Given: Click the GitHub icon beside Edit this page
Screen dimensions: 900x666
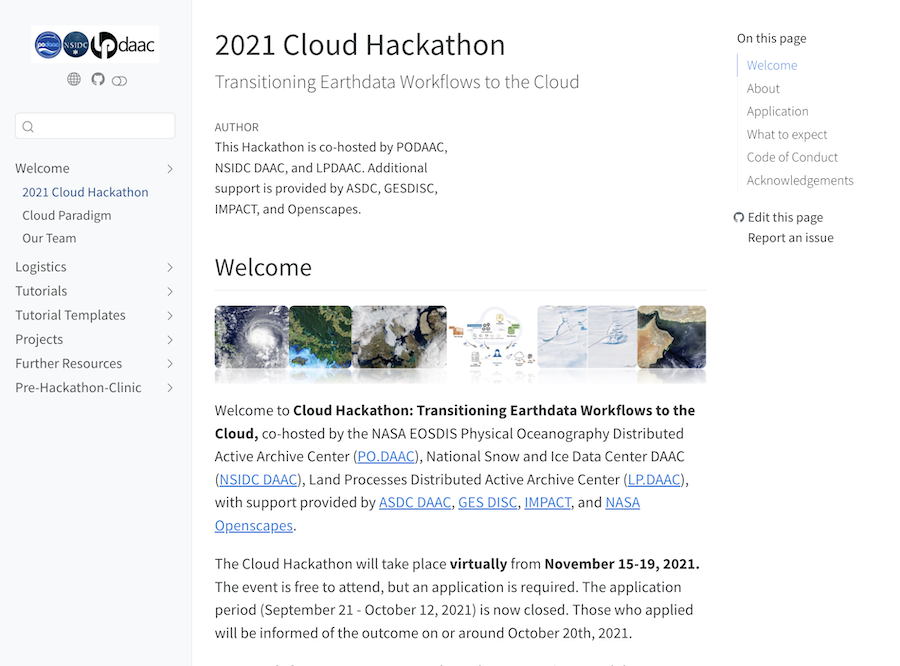Looking at the screenshot, I should click(739, 217).
